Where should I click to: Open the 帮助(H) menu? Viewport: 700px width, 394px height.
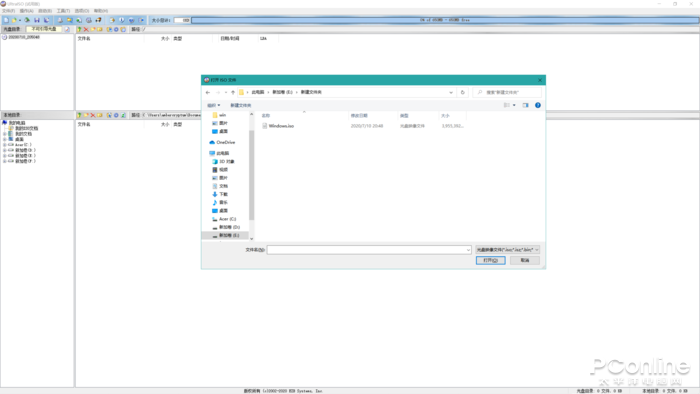(x=100, y=11)
